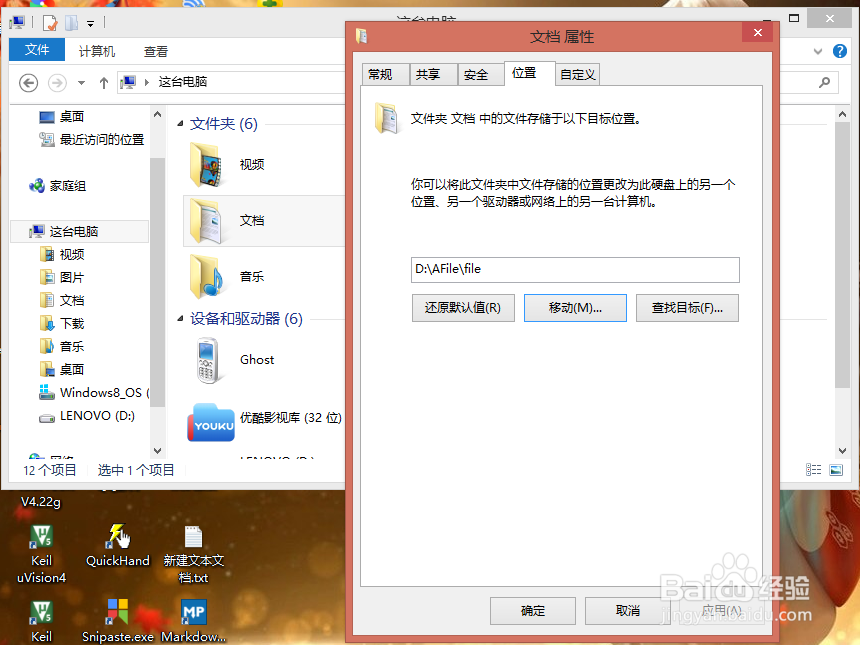Click the location path field D:\AFile\file
860x645 pixels.
pyautogui.click(x=575, y=269)
